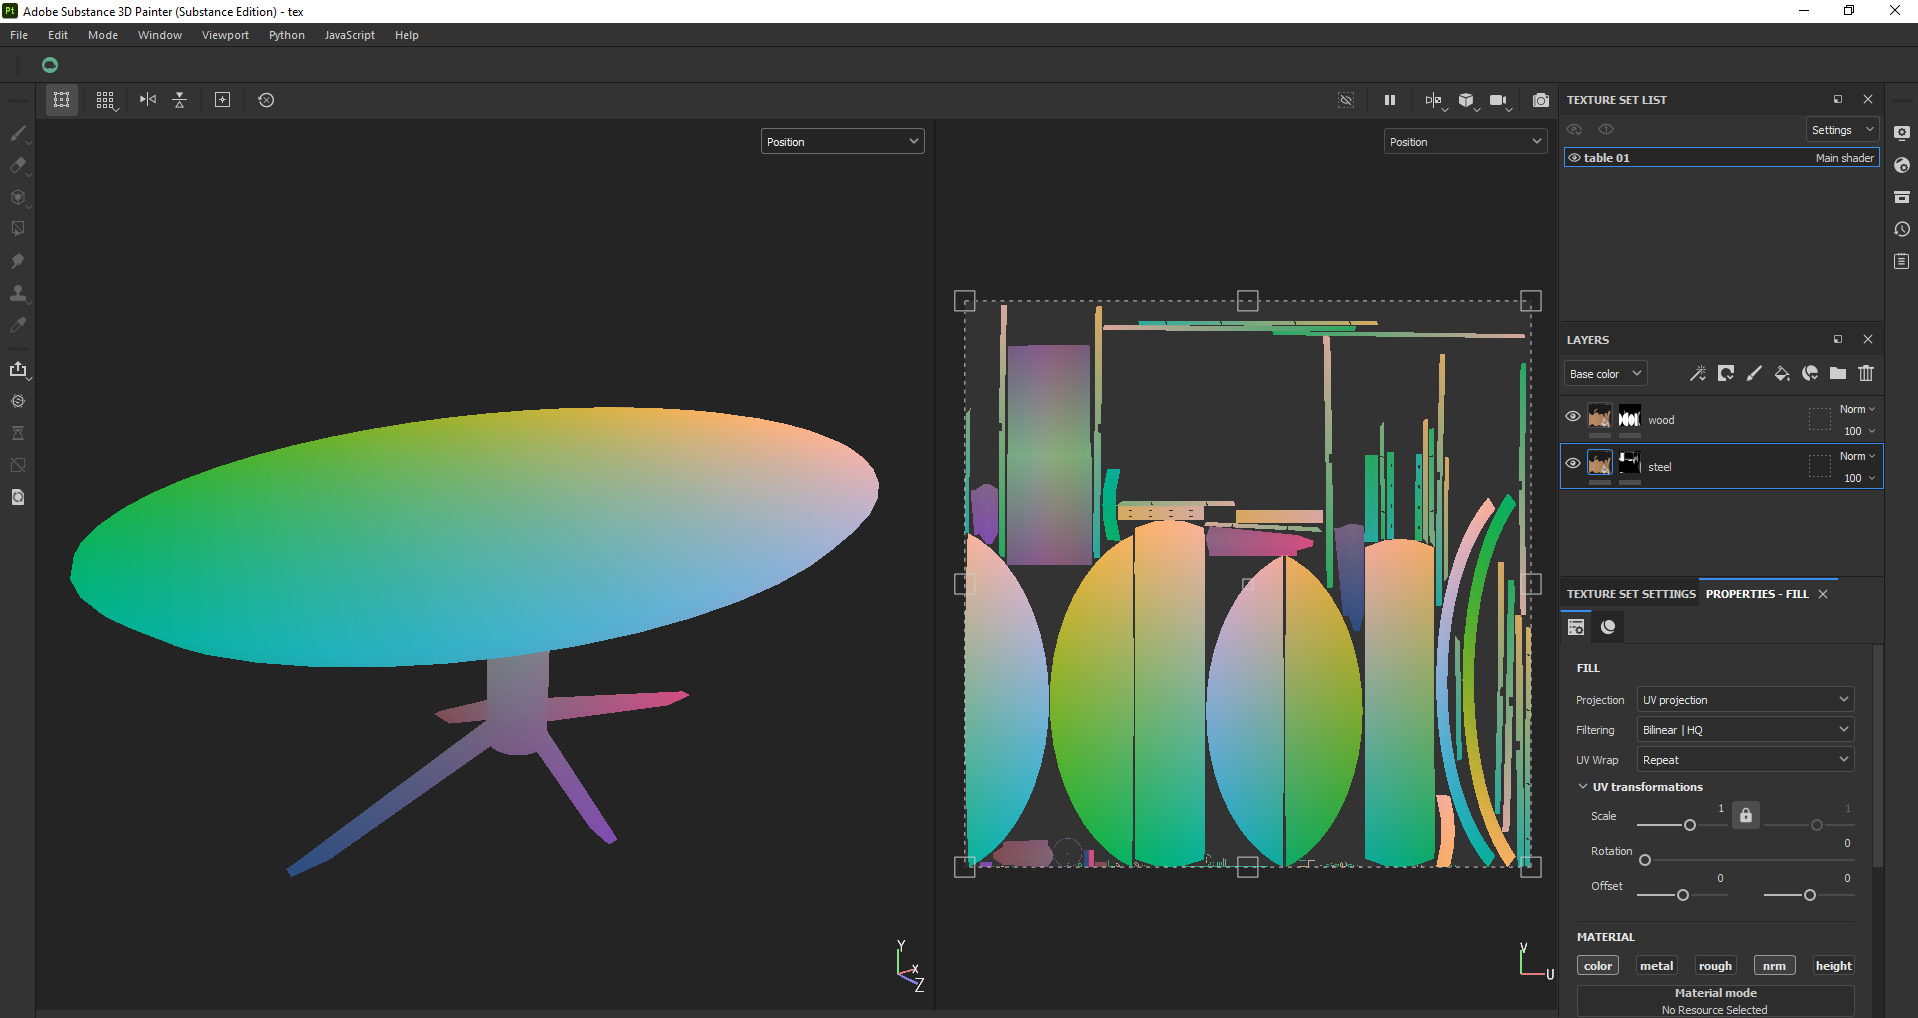The height and width of the screenshot is (1018, 1918).
Task: Add a mask to the layer
Action: coord(1726,373)
